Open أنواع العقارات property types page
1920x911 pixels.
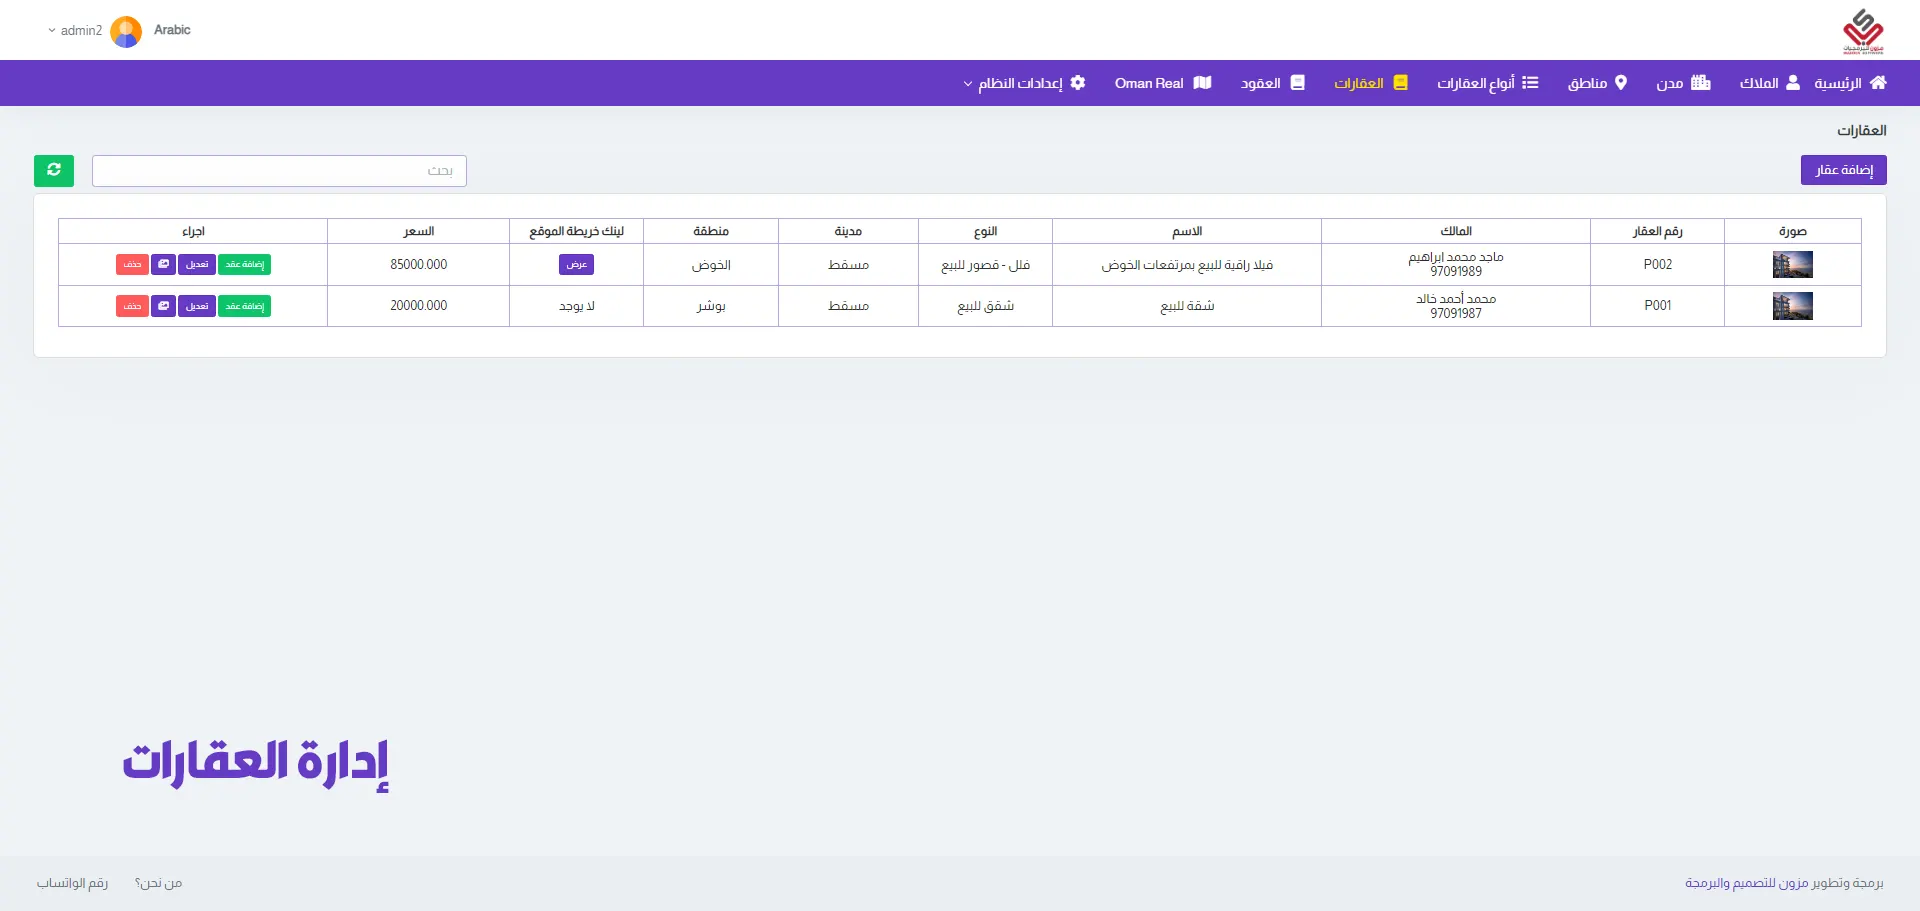tap(1487, 83)
